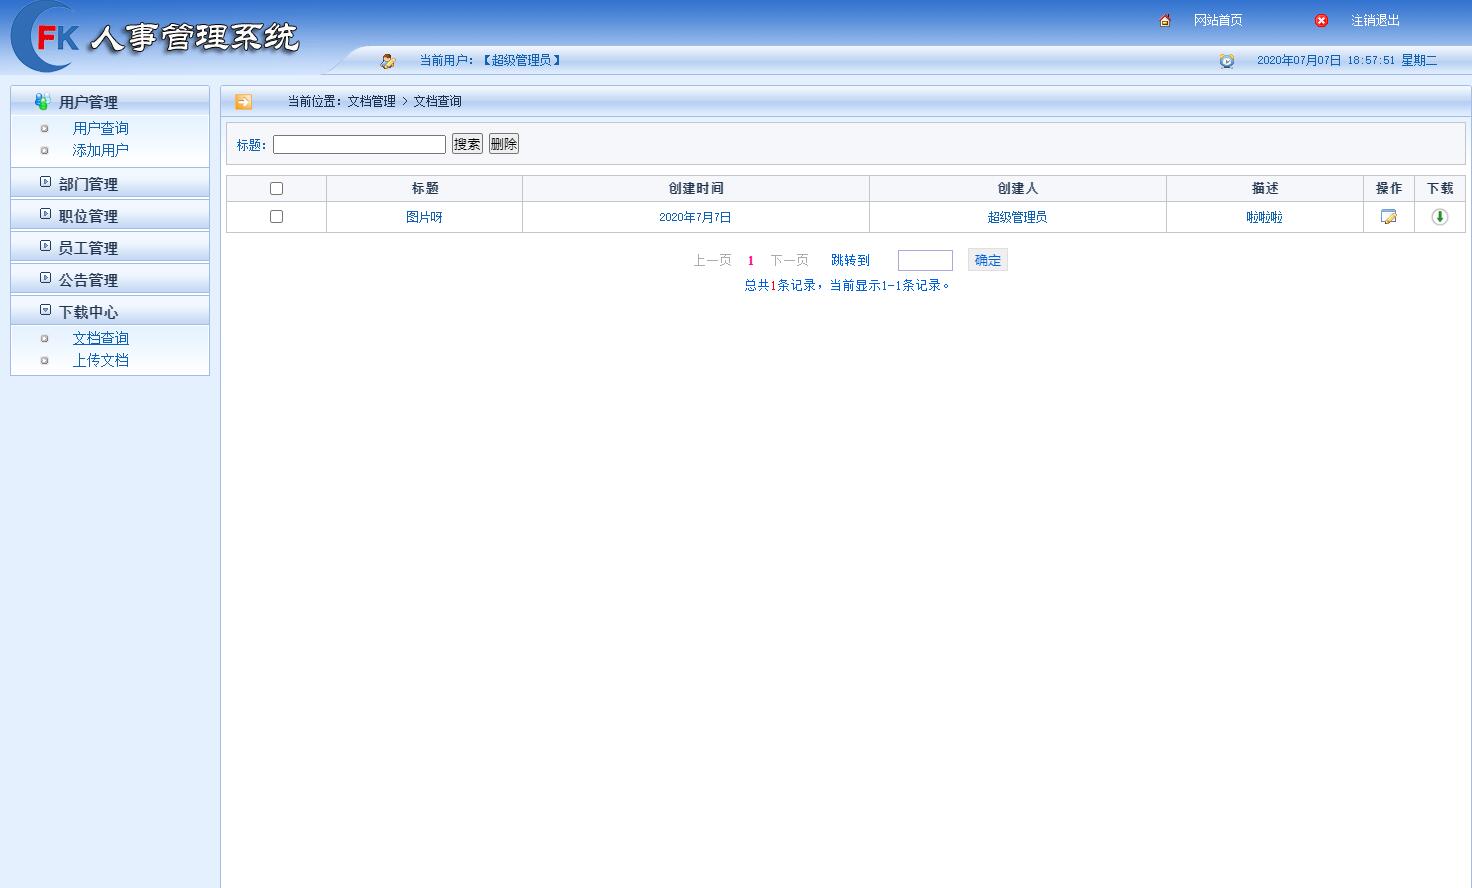
Task: Click the date and time text in the header
Action: (x=1347, y=61)
